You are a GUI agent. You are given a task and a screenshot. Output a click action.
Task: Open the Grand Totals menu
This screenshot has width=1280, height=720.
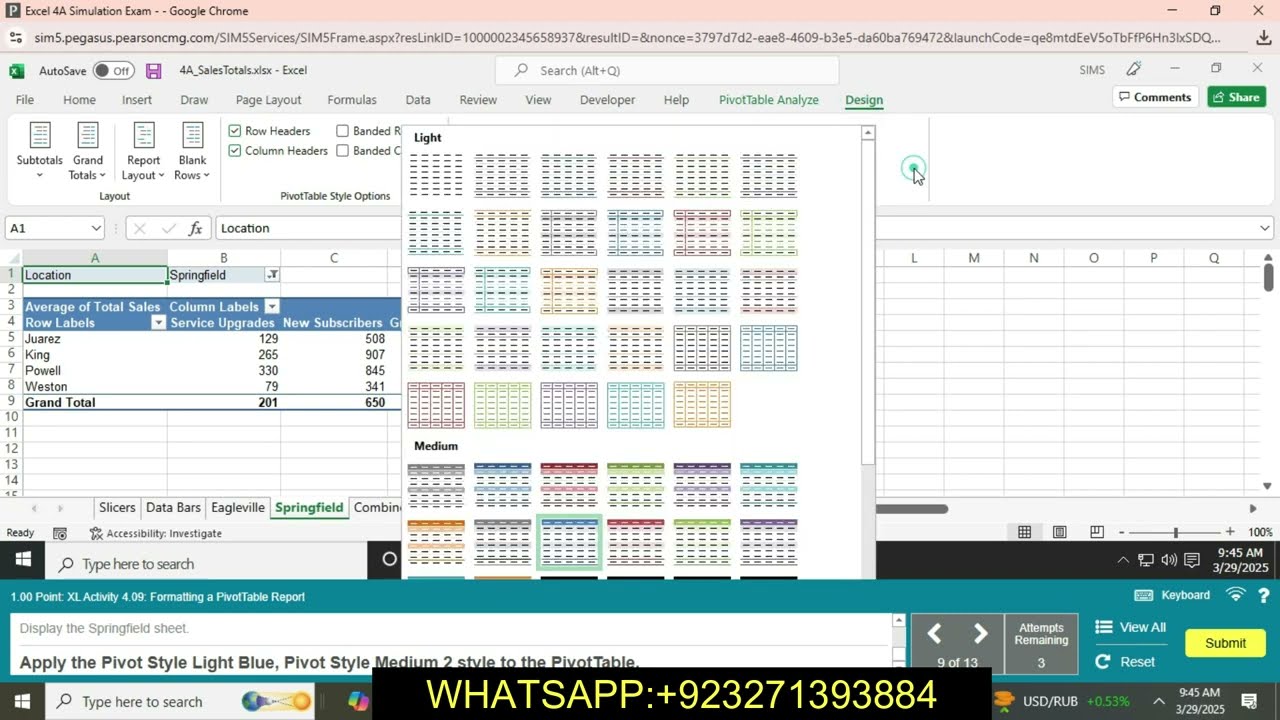(x=87, y=151)
